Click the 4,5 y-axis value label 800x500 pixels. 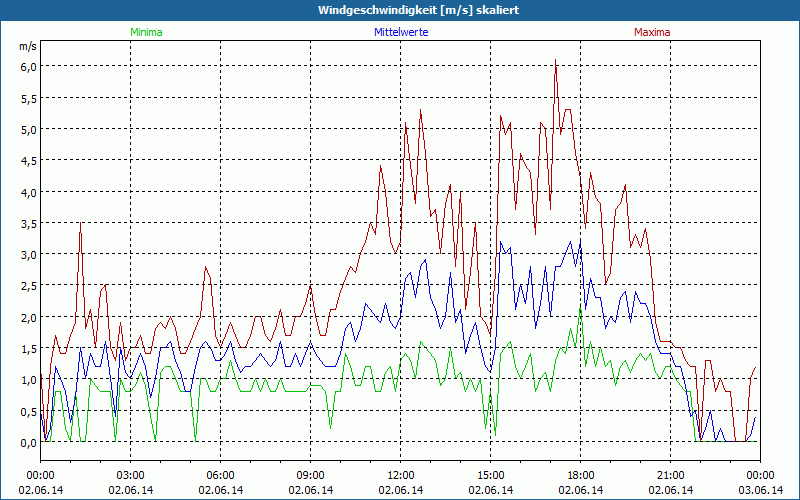coord(28,161)
